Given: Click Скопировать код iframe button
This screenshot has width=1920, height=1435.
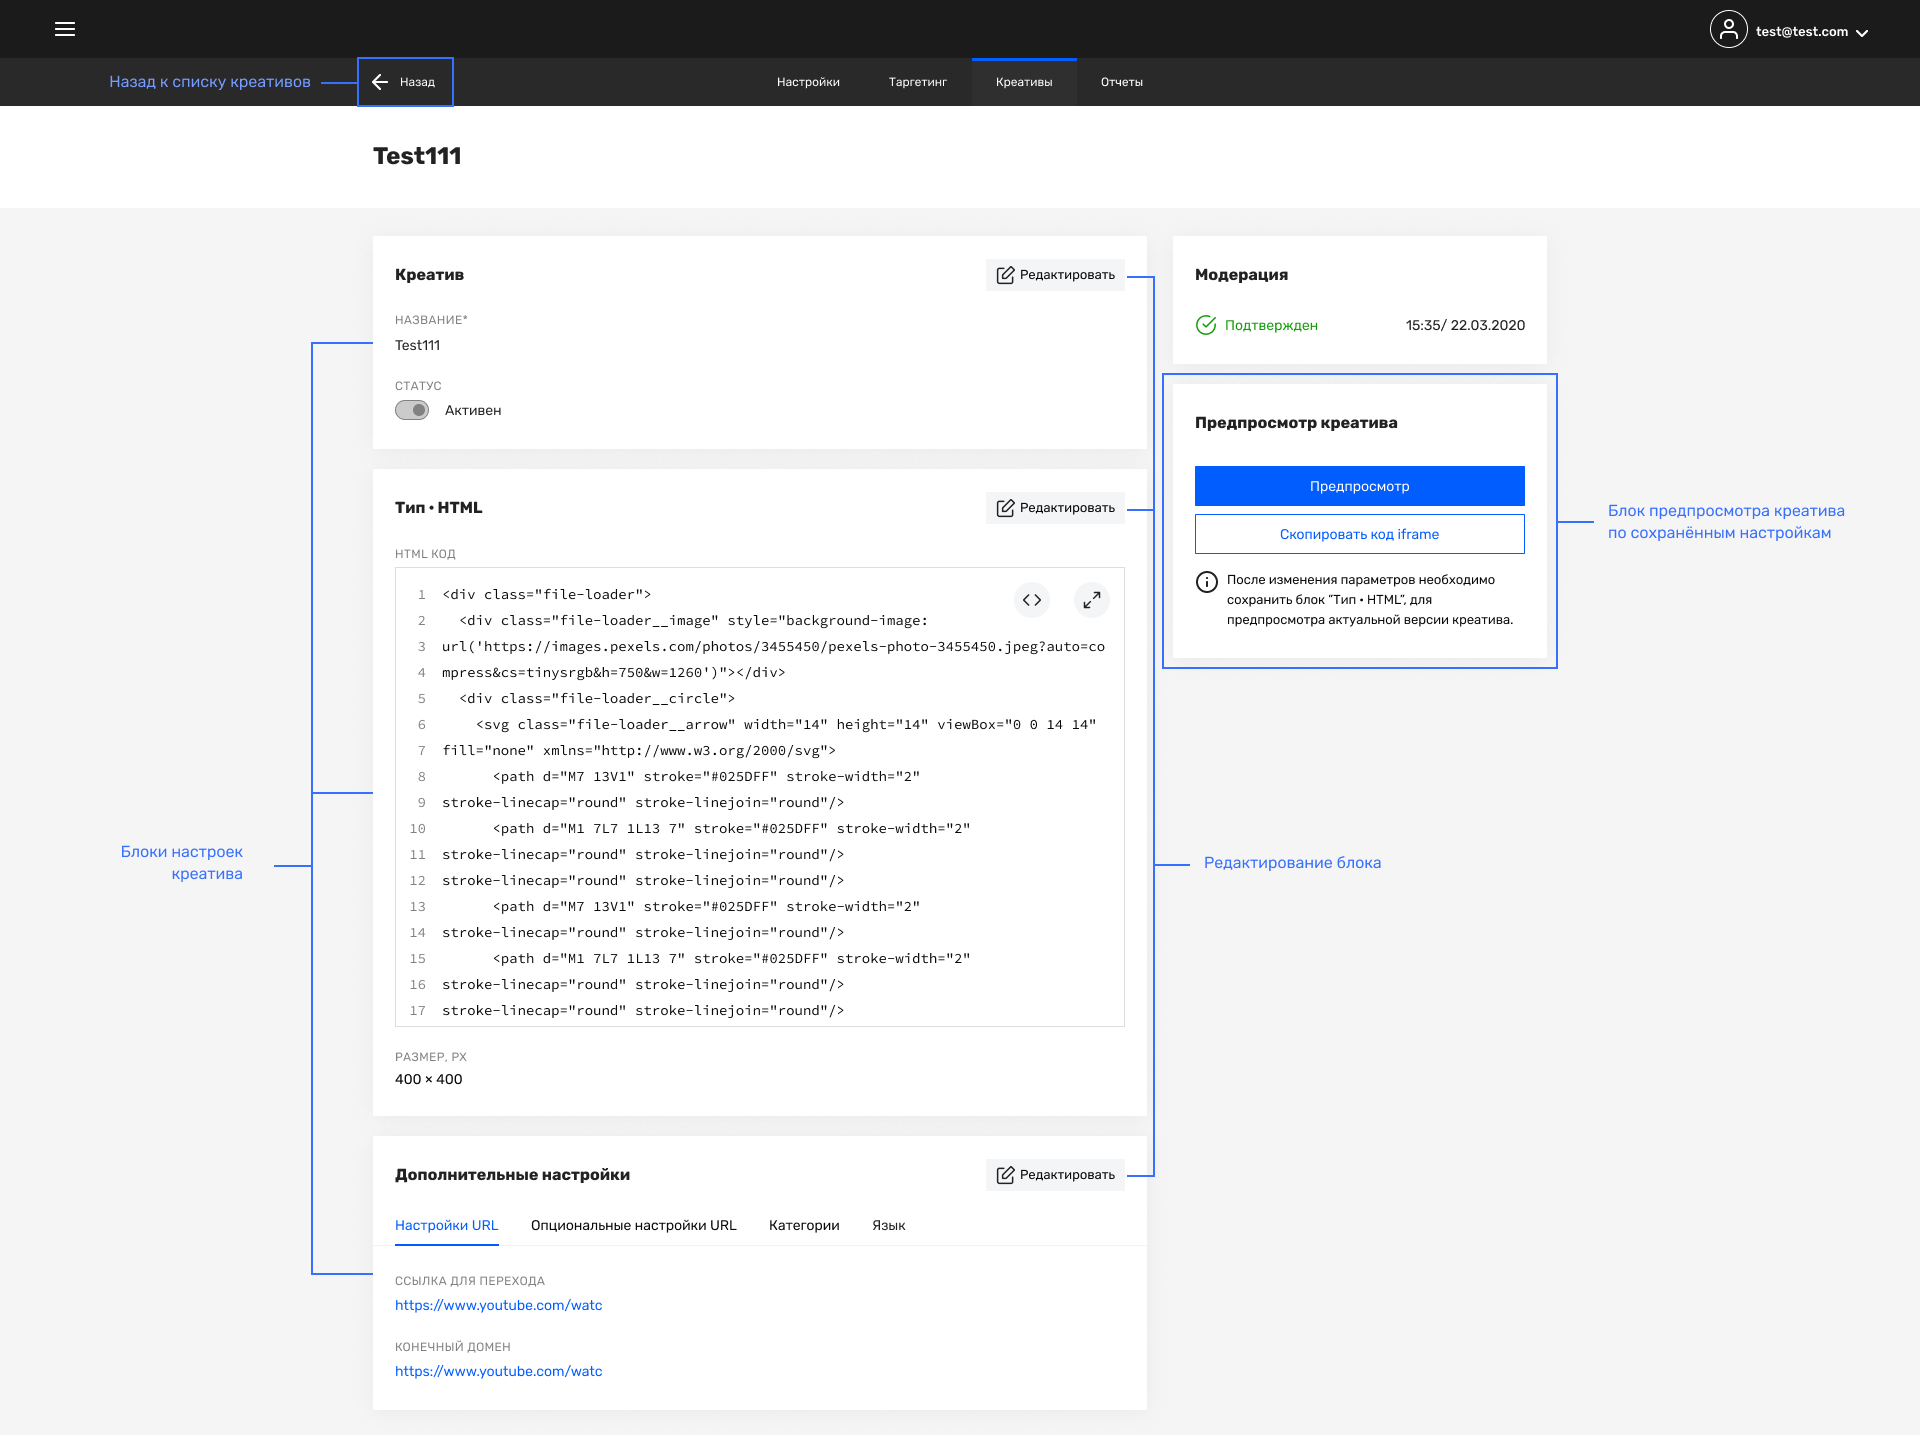Looking at the screenshot, I should 1359,534.
